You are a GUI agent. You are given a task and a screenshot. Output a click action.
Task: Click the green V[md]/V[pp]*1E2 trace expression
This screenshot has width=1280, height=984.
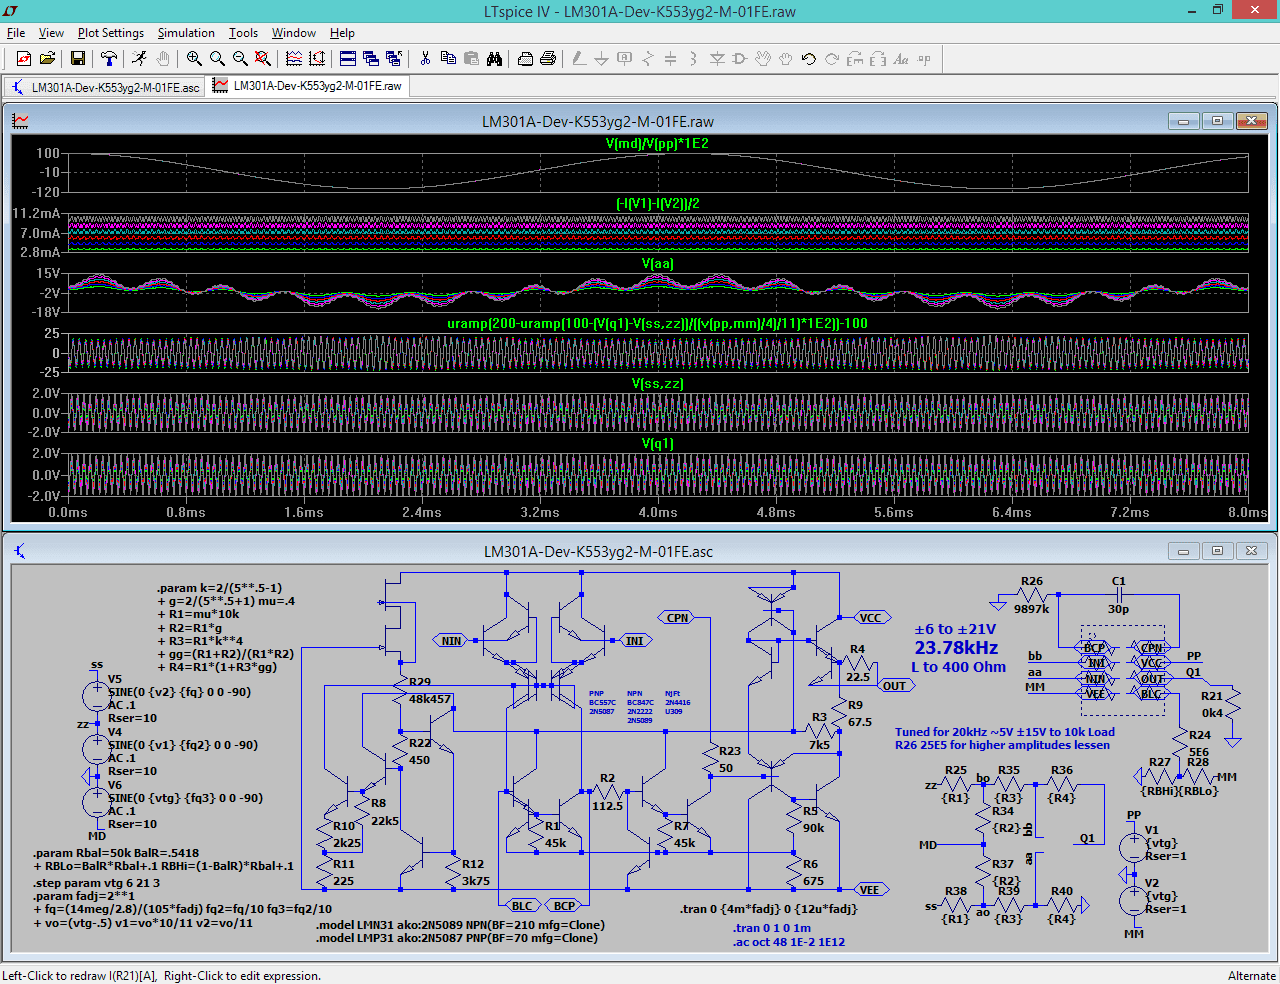(x=657, y=143)
